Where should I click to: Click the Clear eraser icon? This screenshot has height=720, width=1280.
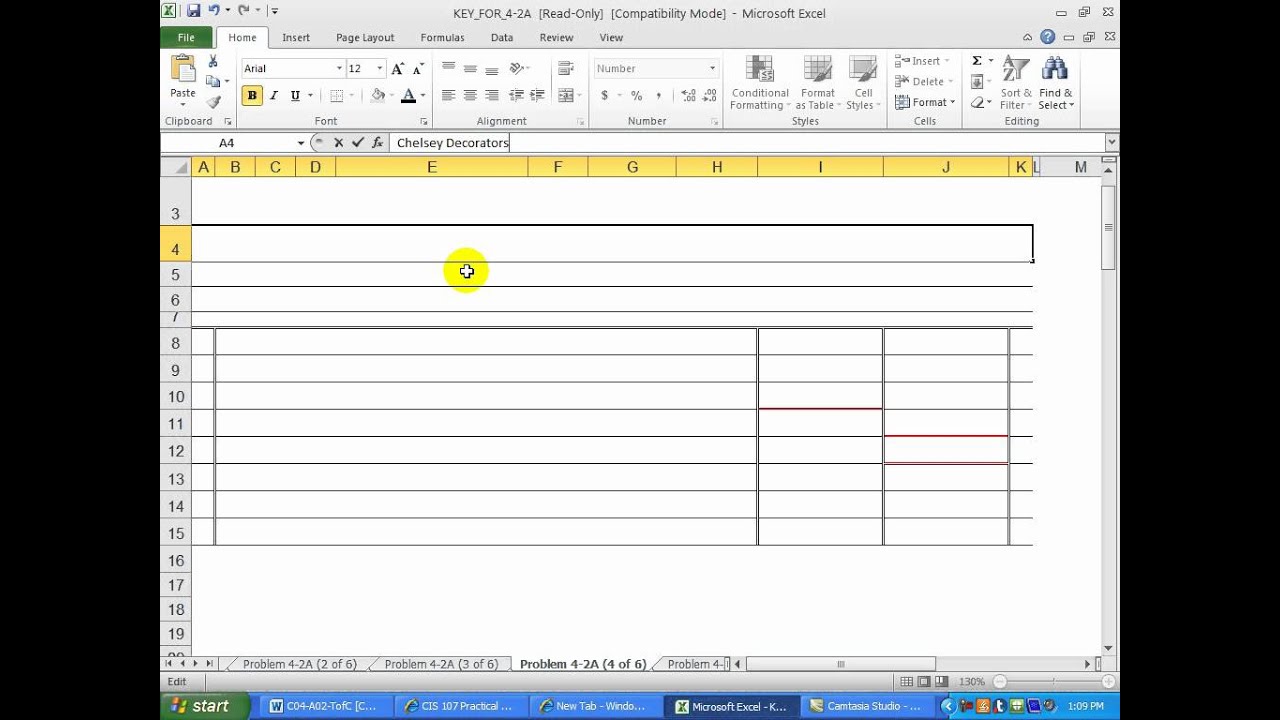point(977,102)
